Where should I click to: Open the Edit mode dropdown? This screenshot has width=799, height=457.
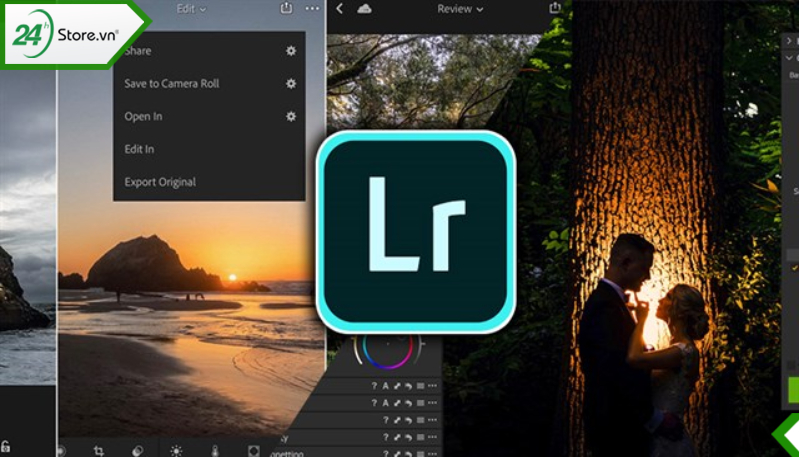click(x=191, y=9)
